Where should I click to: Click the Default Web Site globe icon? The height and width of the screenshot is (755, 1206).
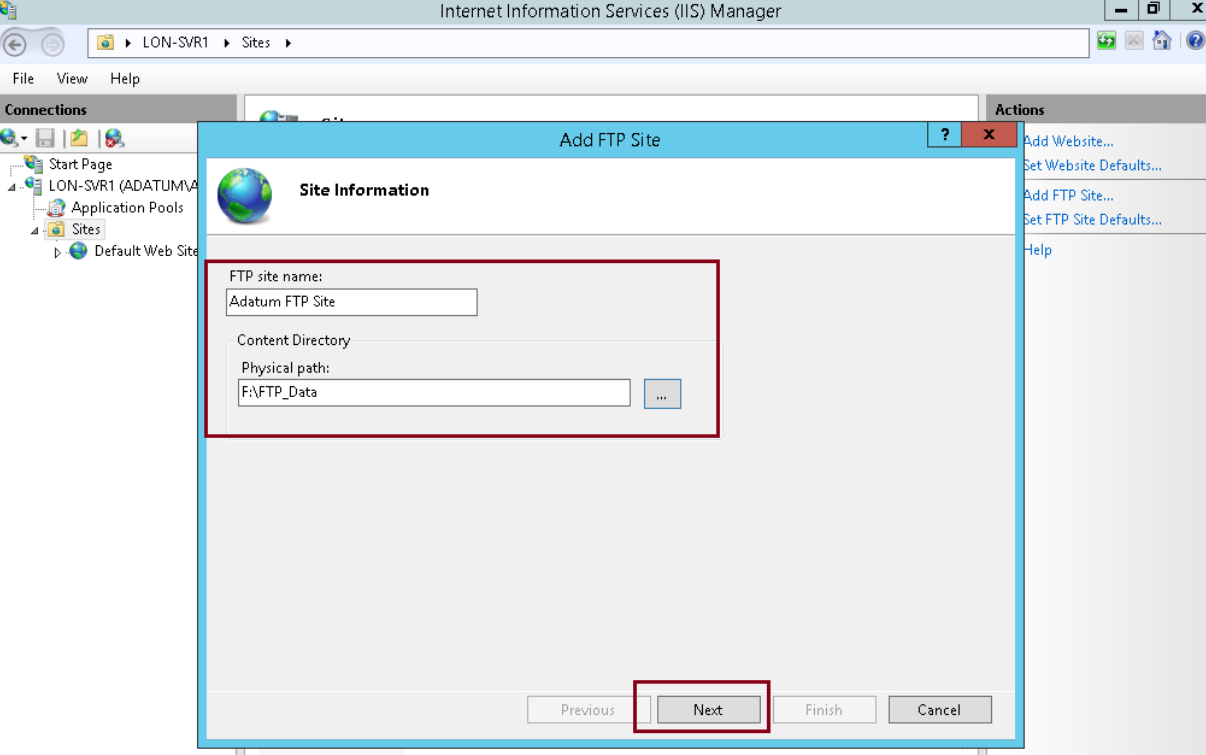click(x=78, y=251)
